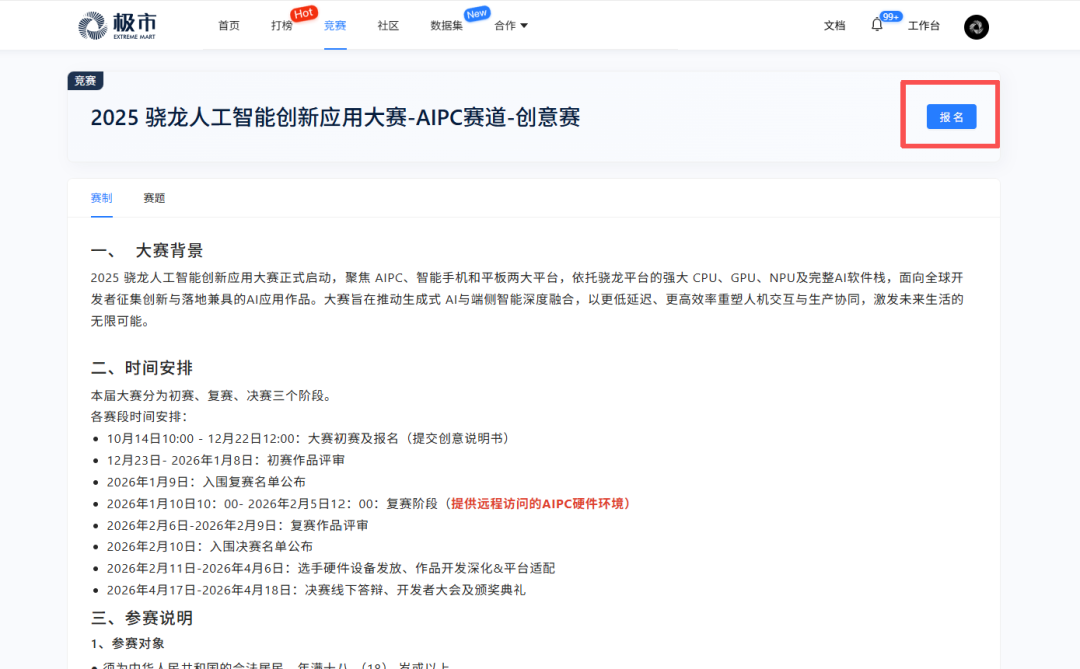Switch to the 赛题 tab
Image resolution: width=1080 pixels, height=669 pixels.
pyautogui.click(x=154, y=198)
